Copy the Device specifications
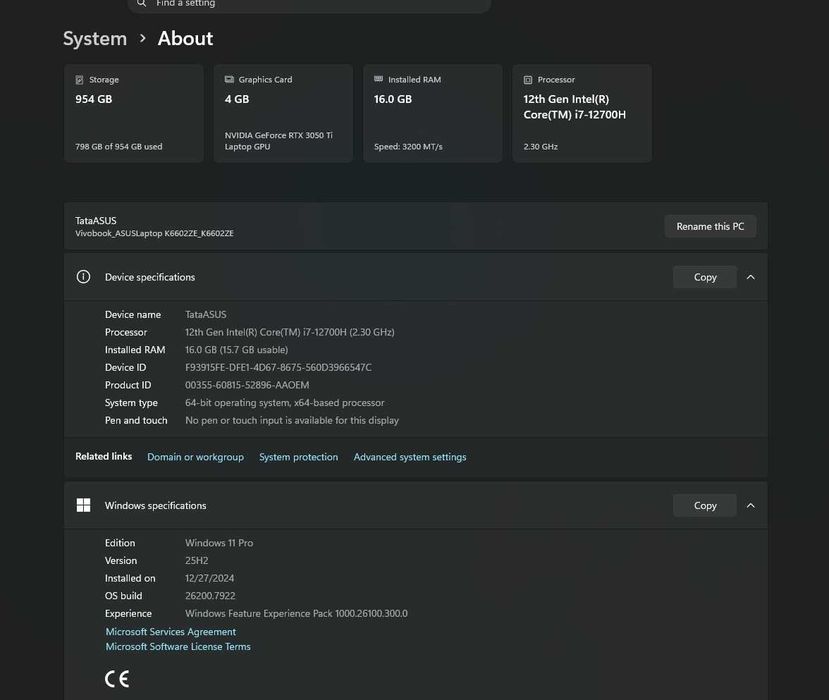 click(705, 277)
